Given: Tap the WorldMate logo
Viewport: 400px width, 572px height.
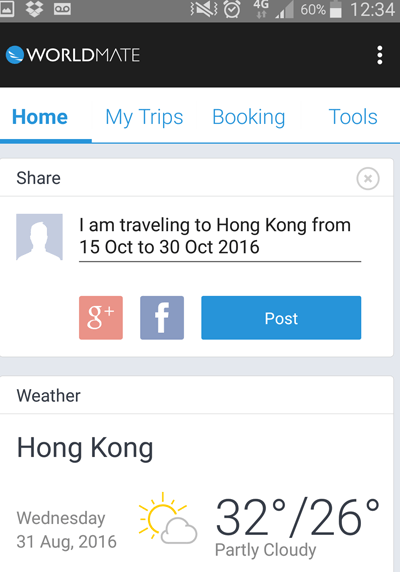Looking at the screenshot, I should [73, 55].
